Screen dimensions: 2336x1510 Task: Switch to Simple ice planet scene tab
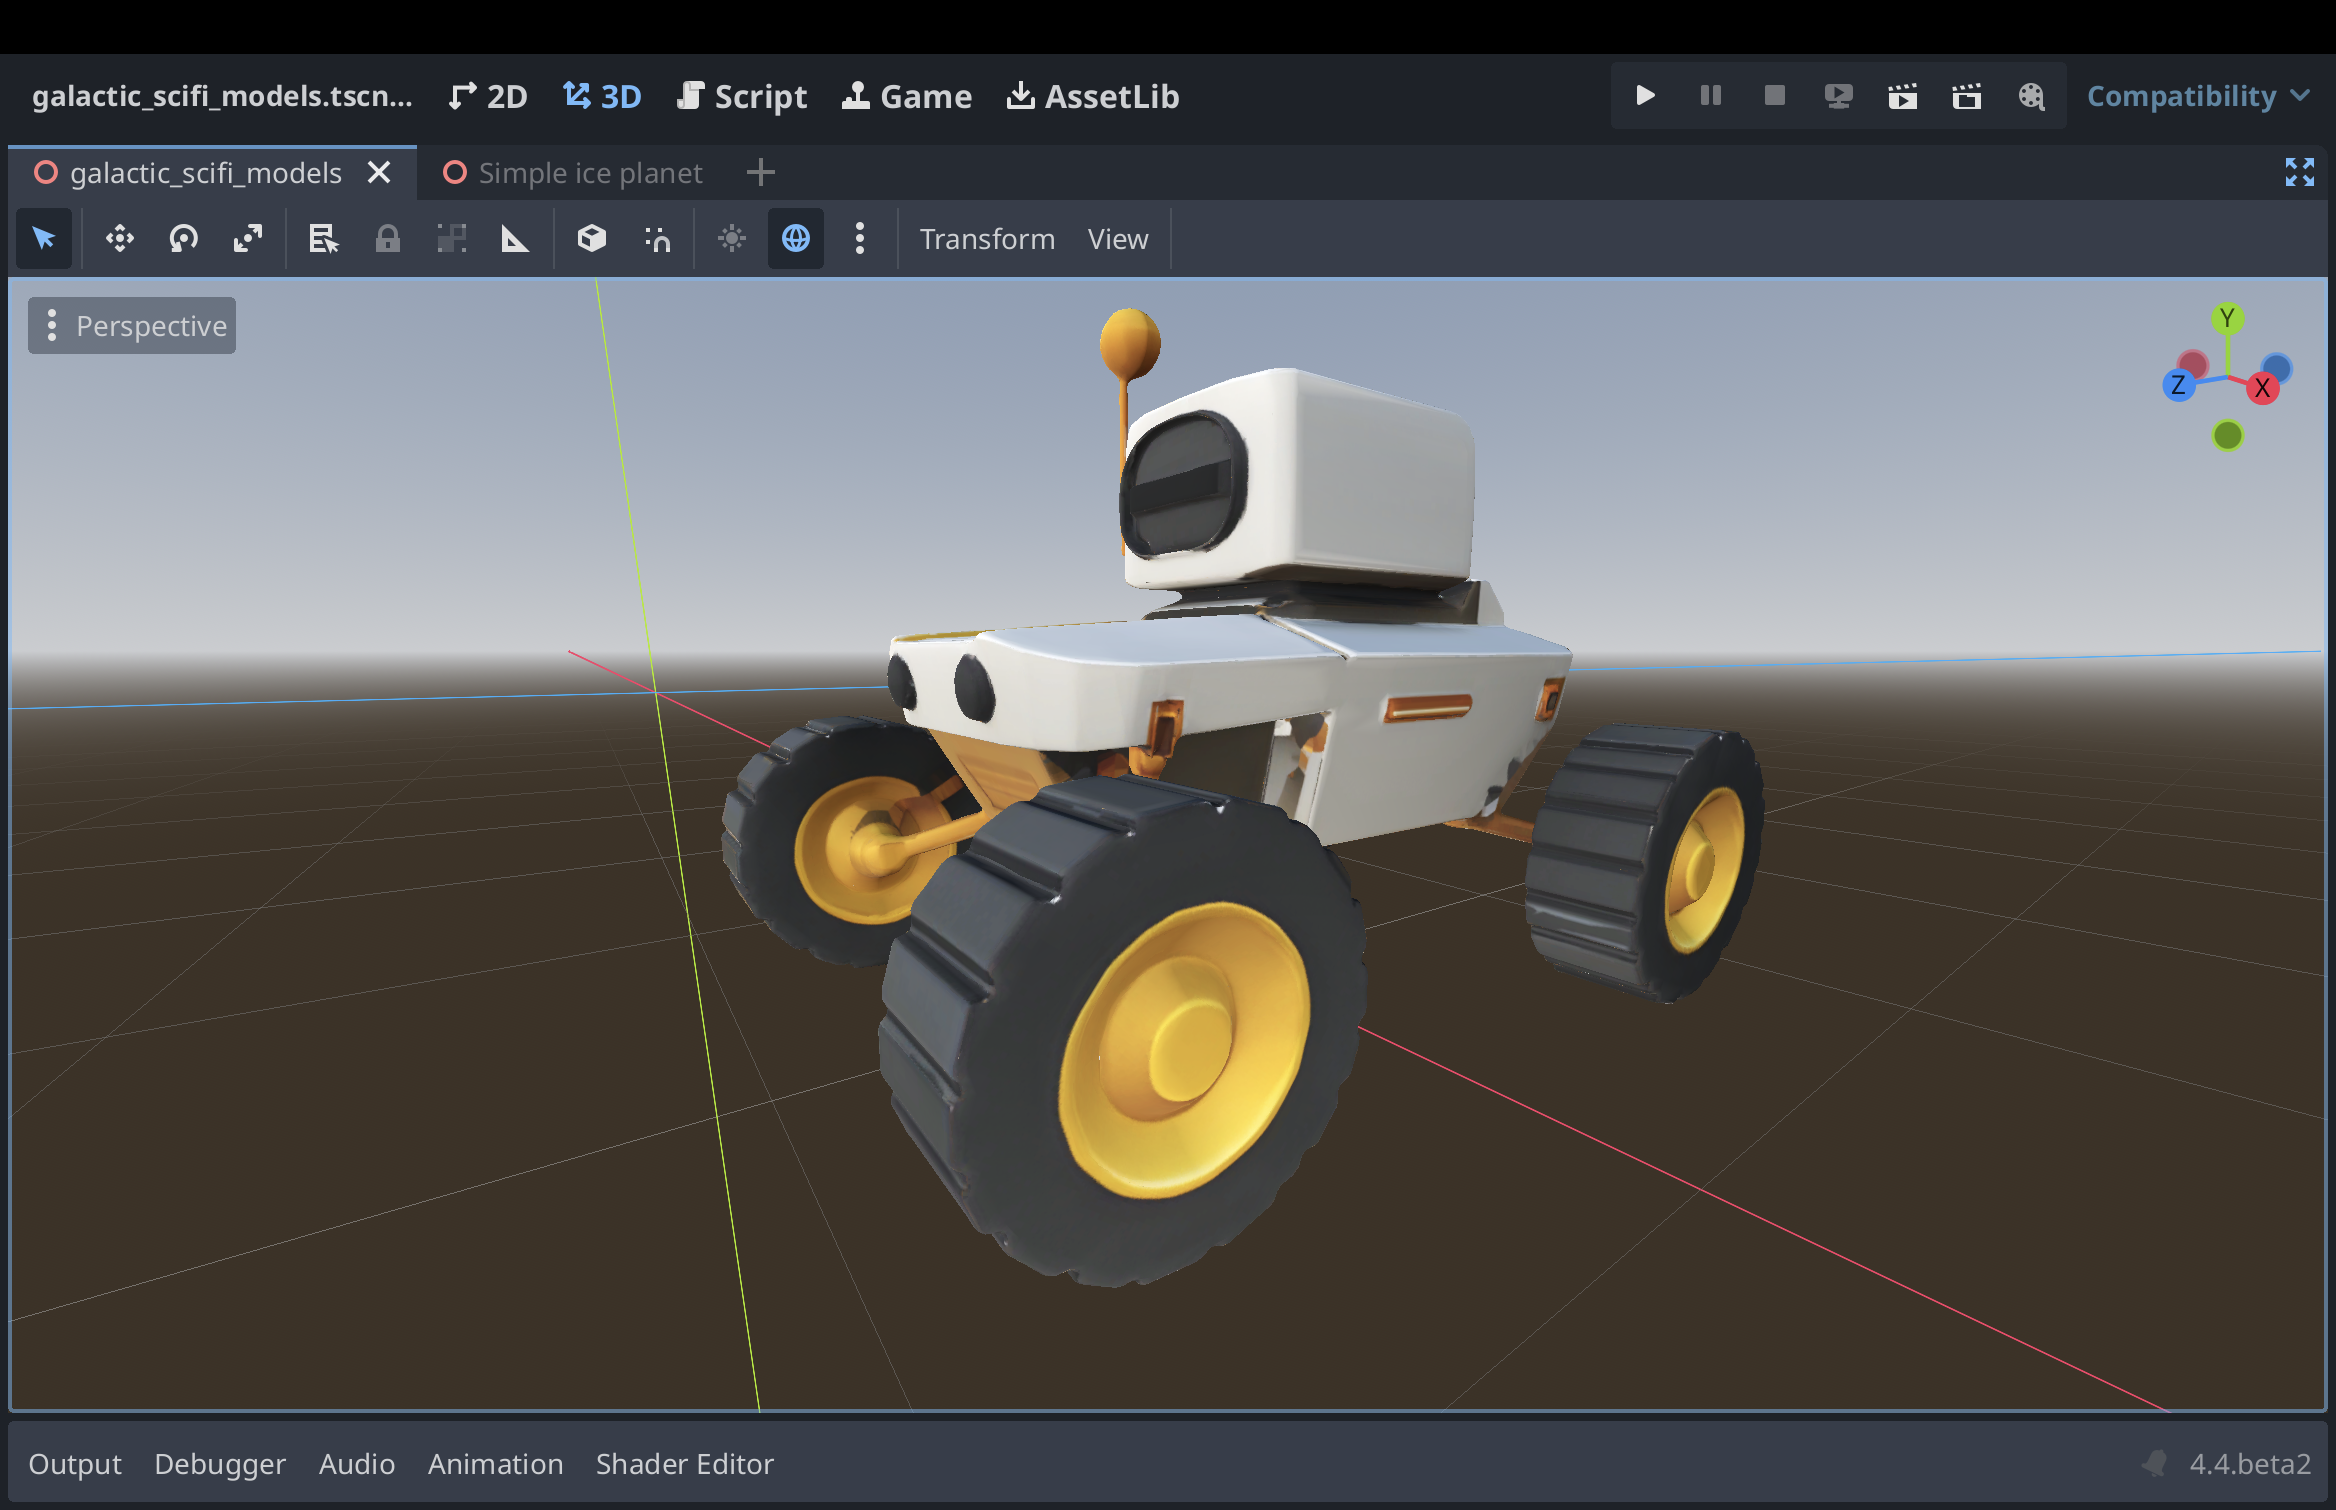pos(573,173)
